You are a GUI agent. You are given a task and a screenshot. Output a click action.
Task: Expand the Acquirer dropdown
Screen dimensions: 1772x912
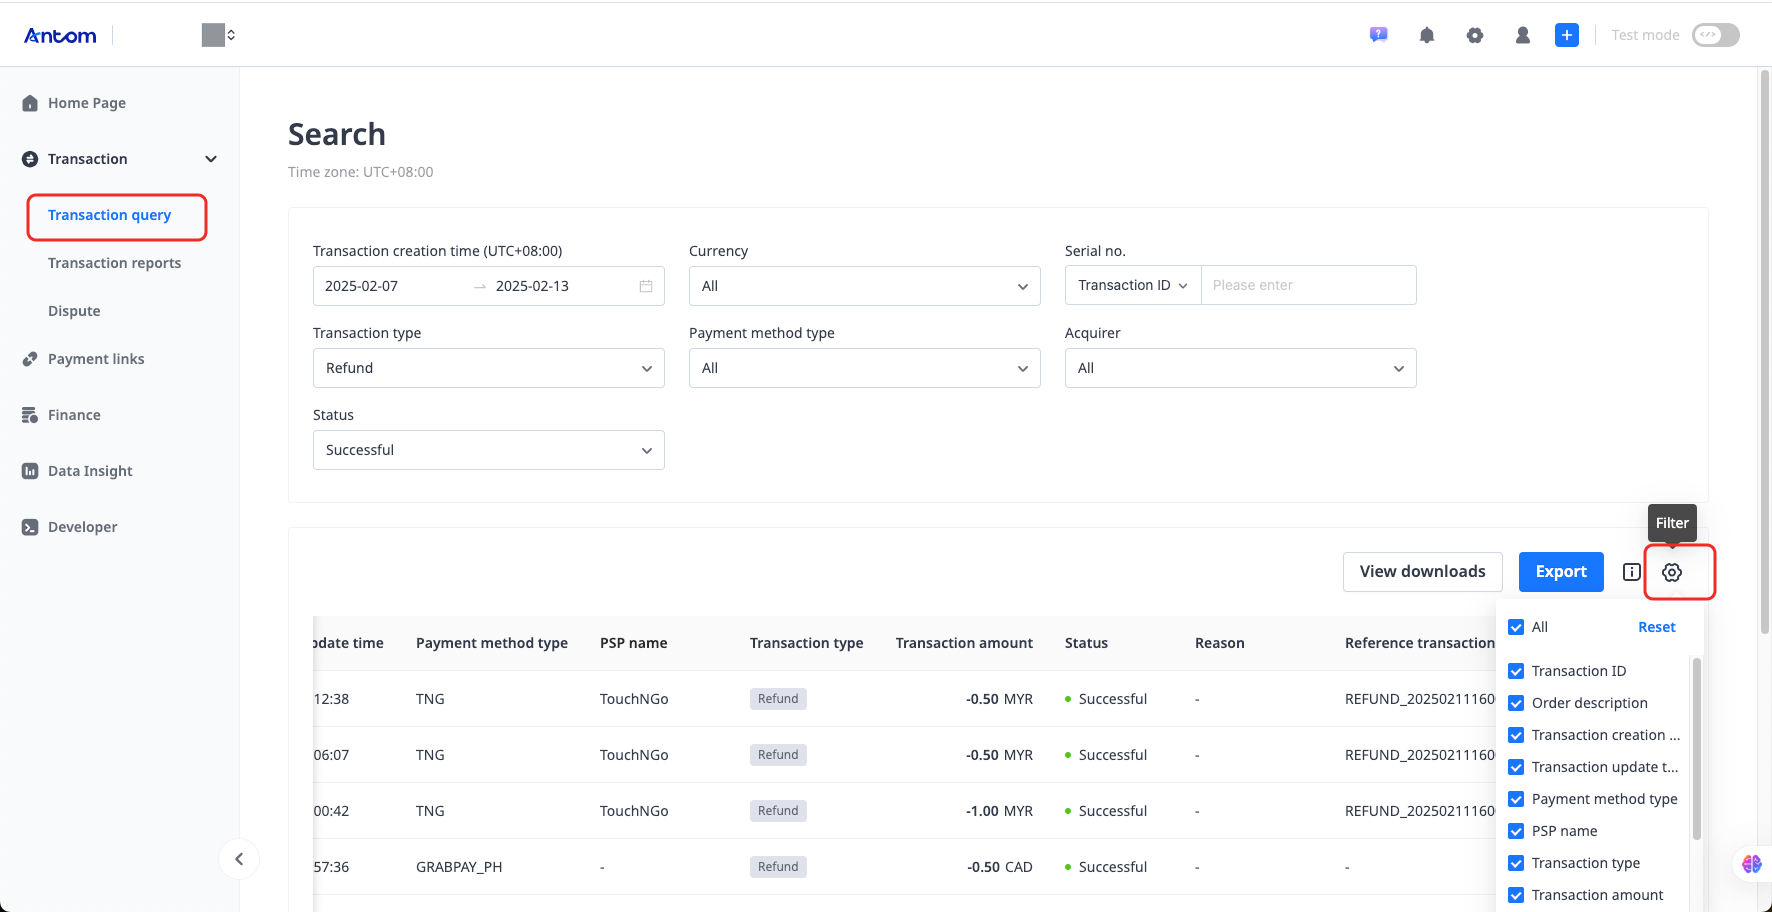point(1240,368)
